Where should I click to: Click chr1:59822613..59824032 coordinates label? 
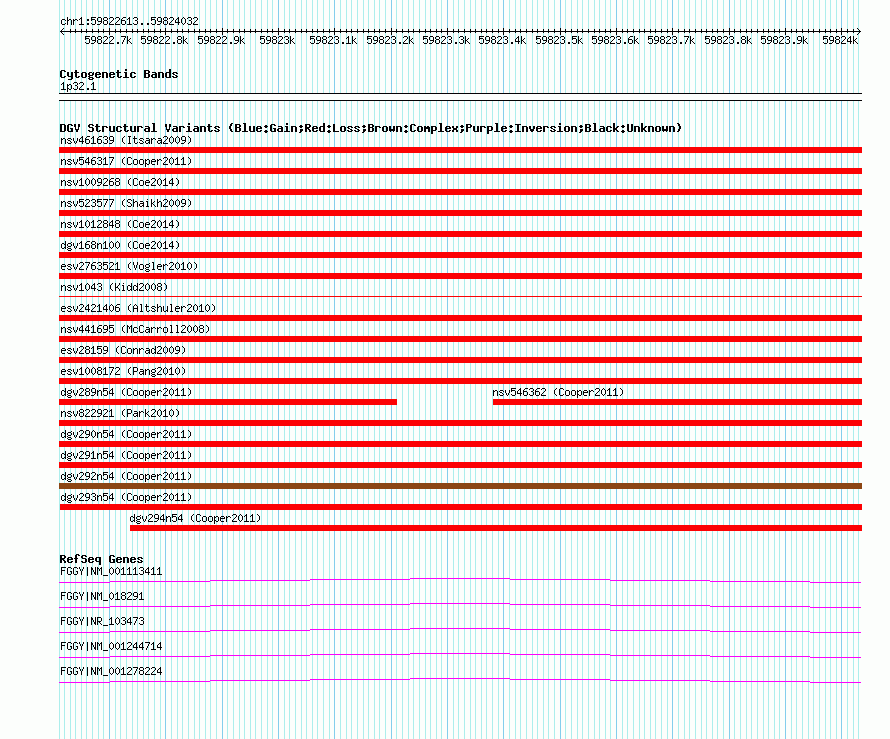coord(129,22)
